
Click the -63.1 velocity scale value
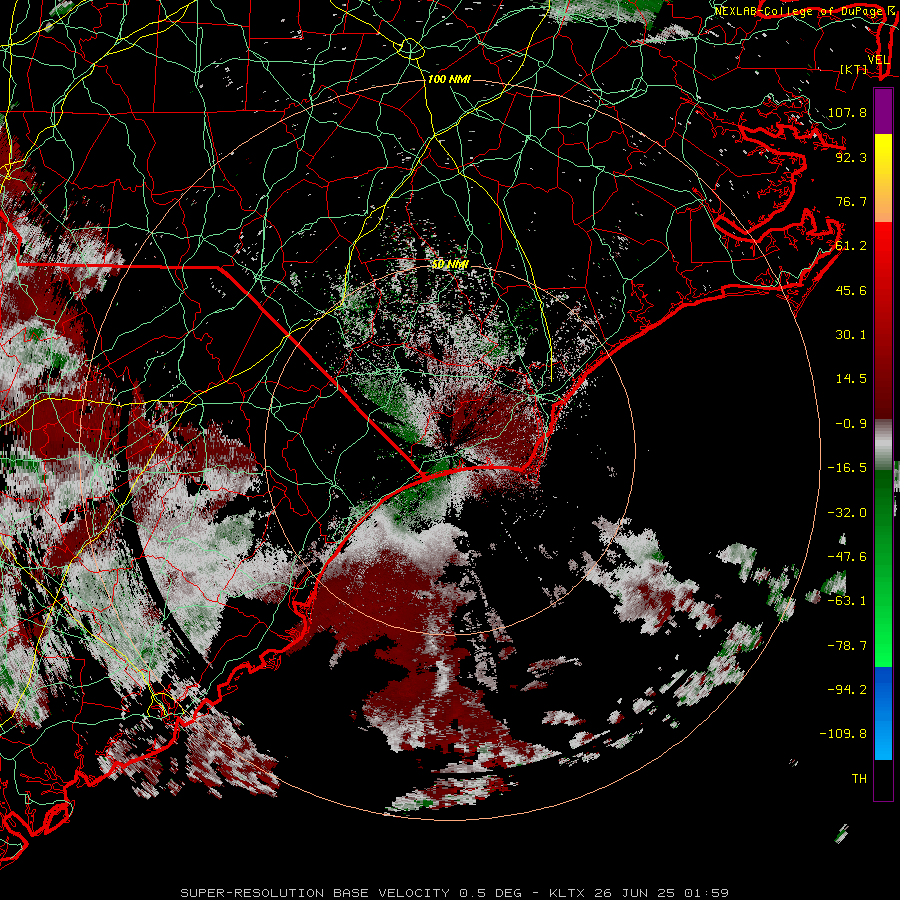point(847,600)
